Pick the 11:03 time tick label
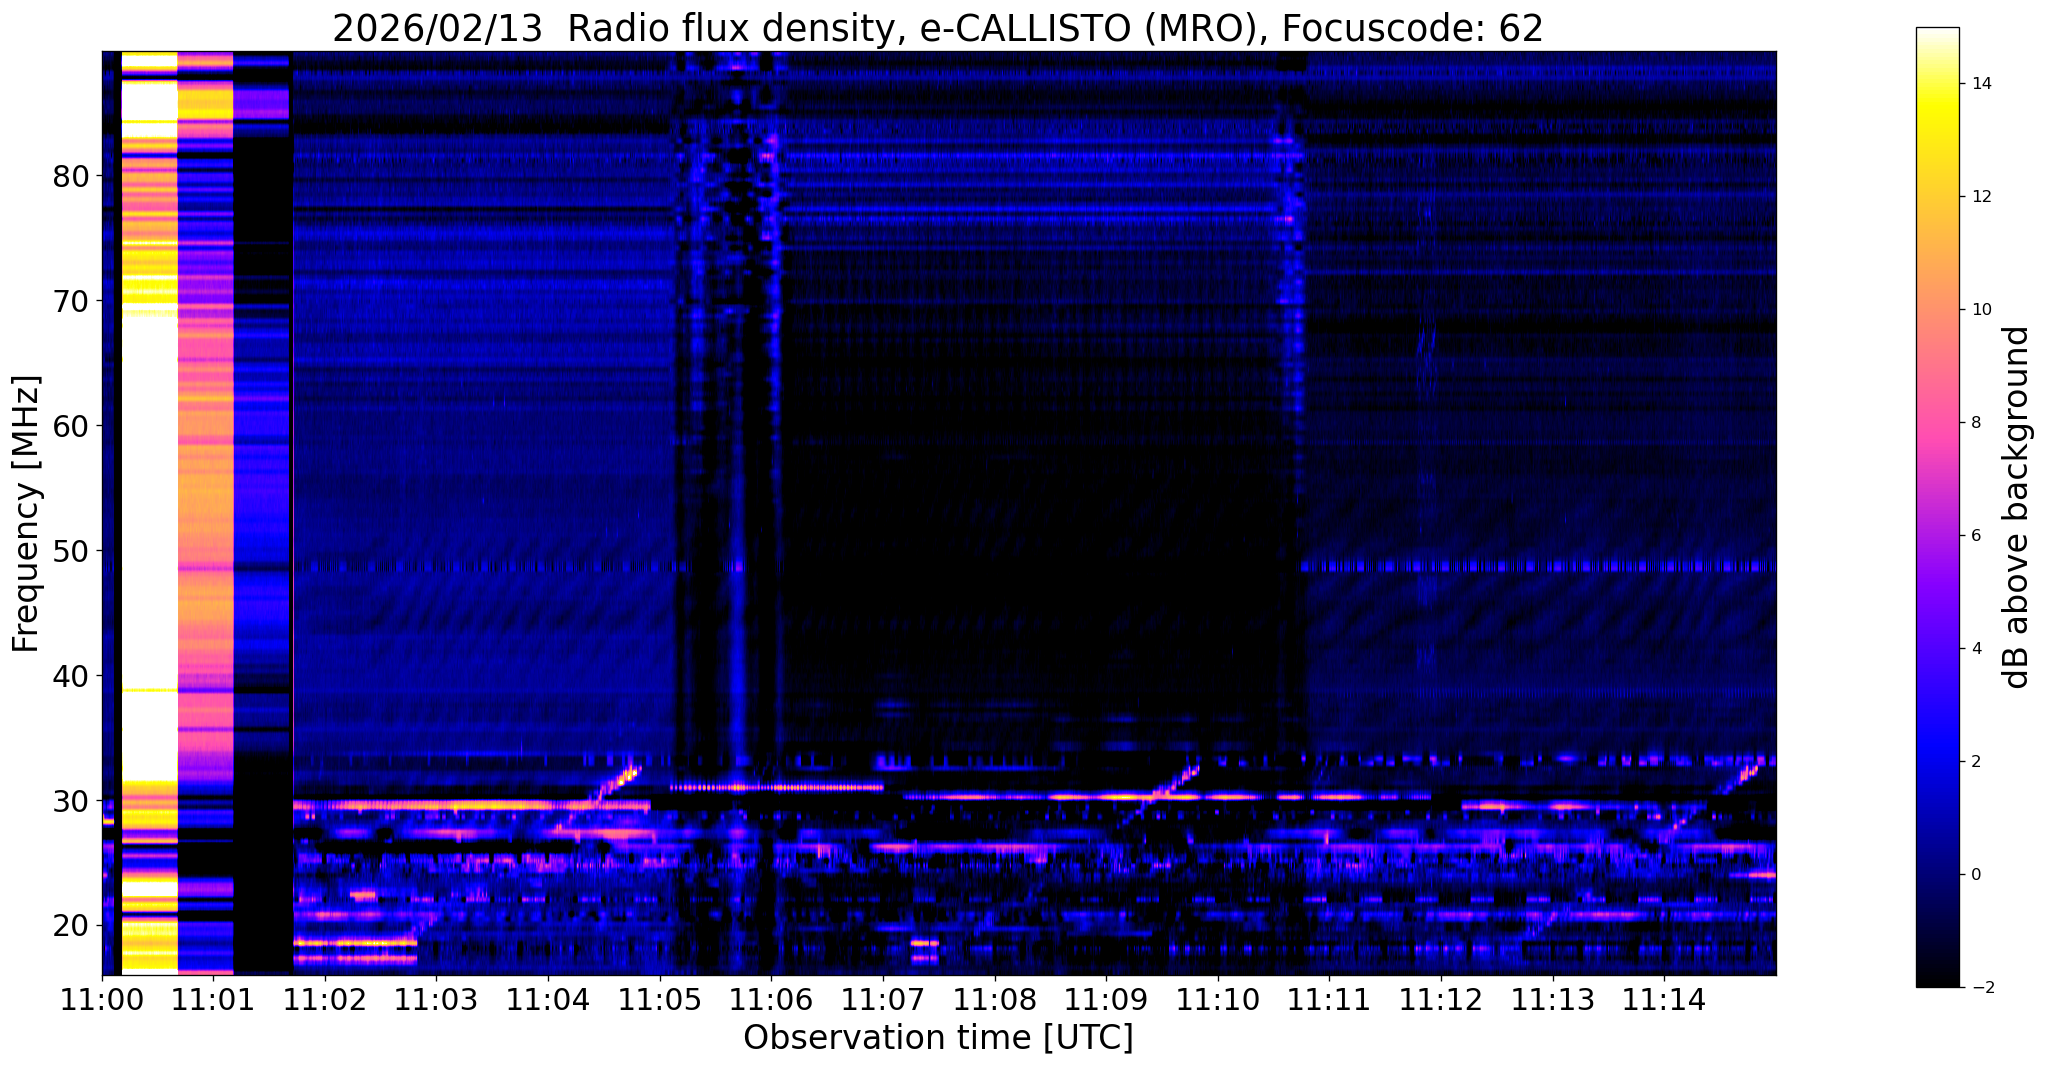 coord(436,999)
